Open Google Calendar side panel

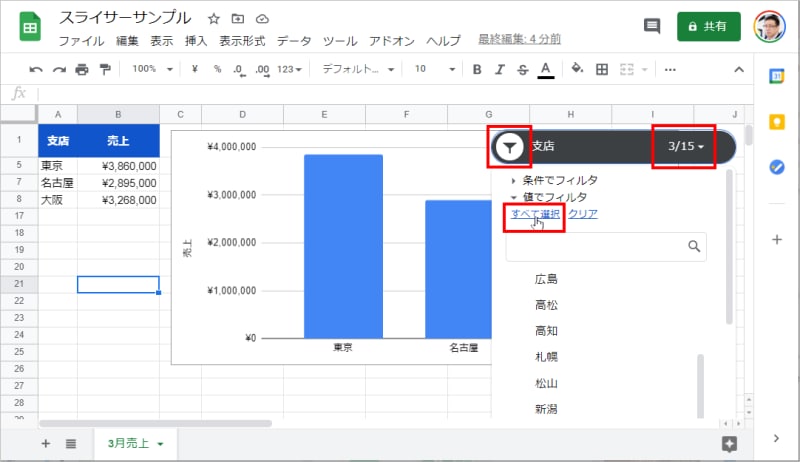pyautogui.click(x=777, y=76)
